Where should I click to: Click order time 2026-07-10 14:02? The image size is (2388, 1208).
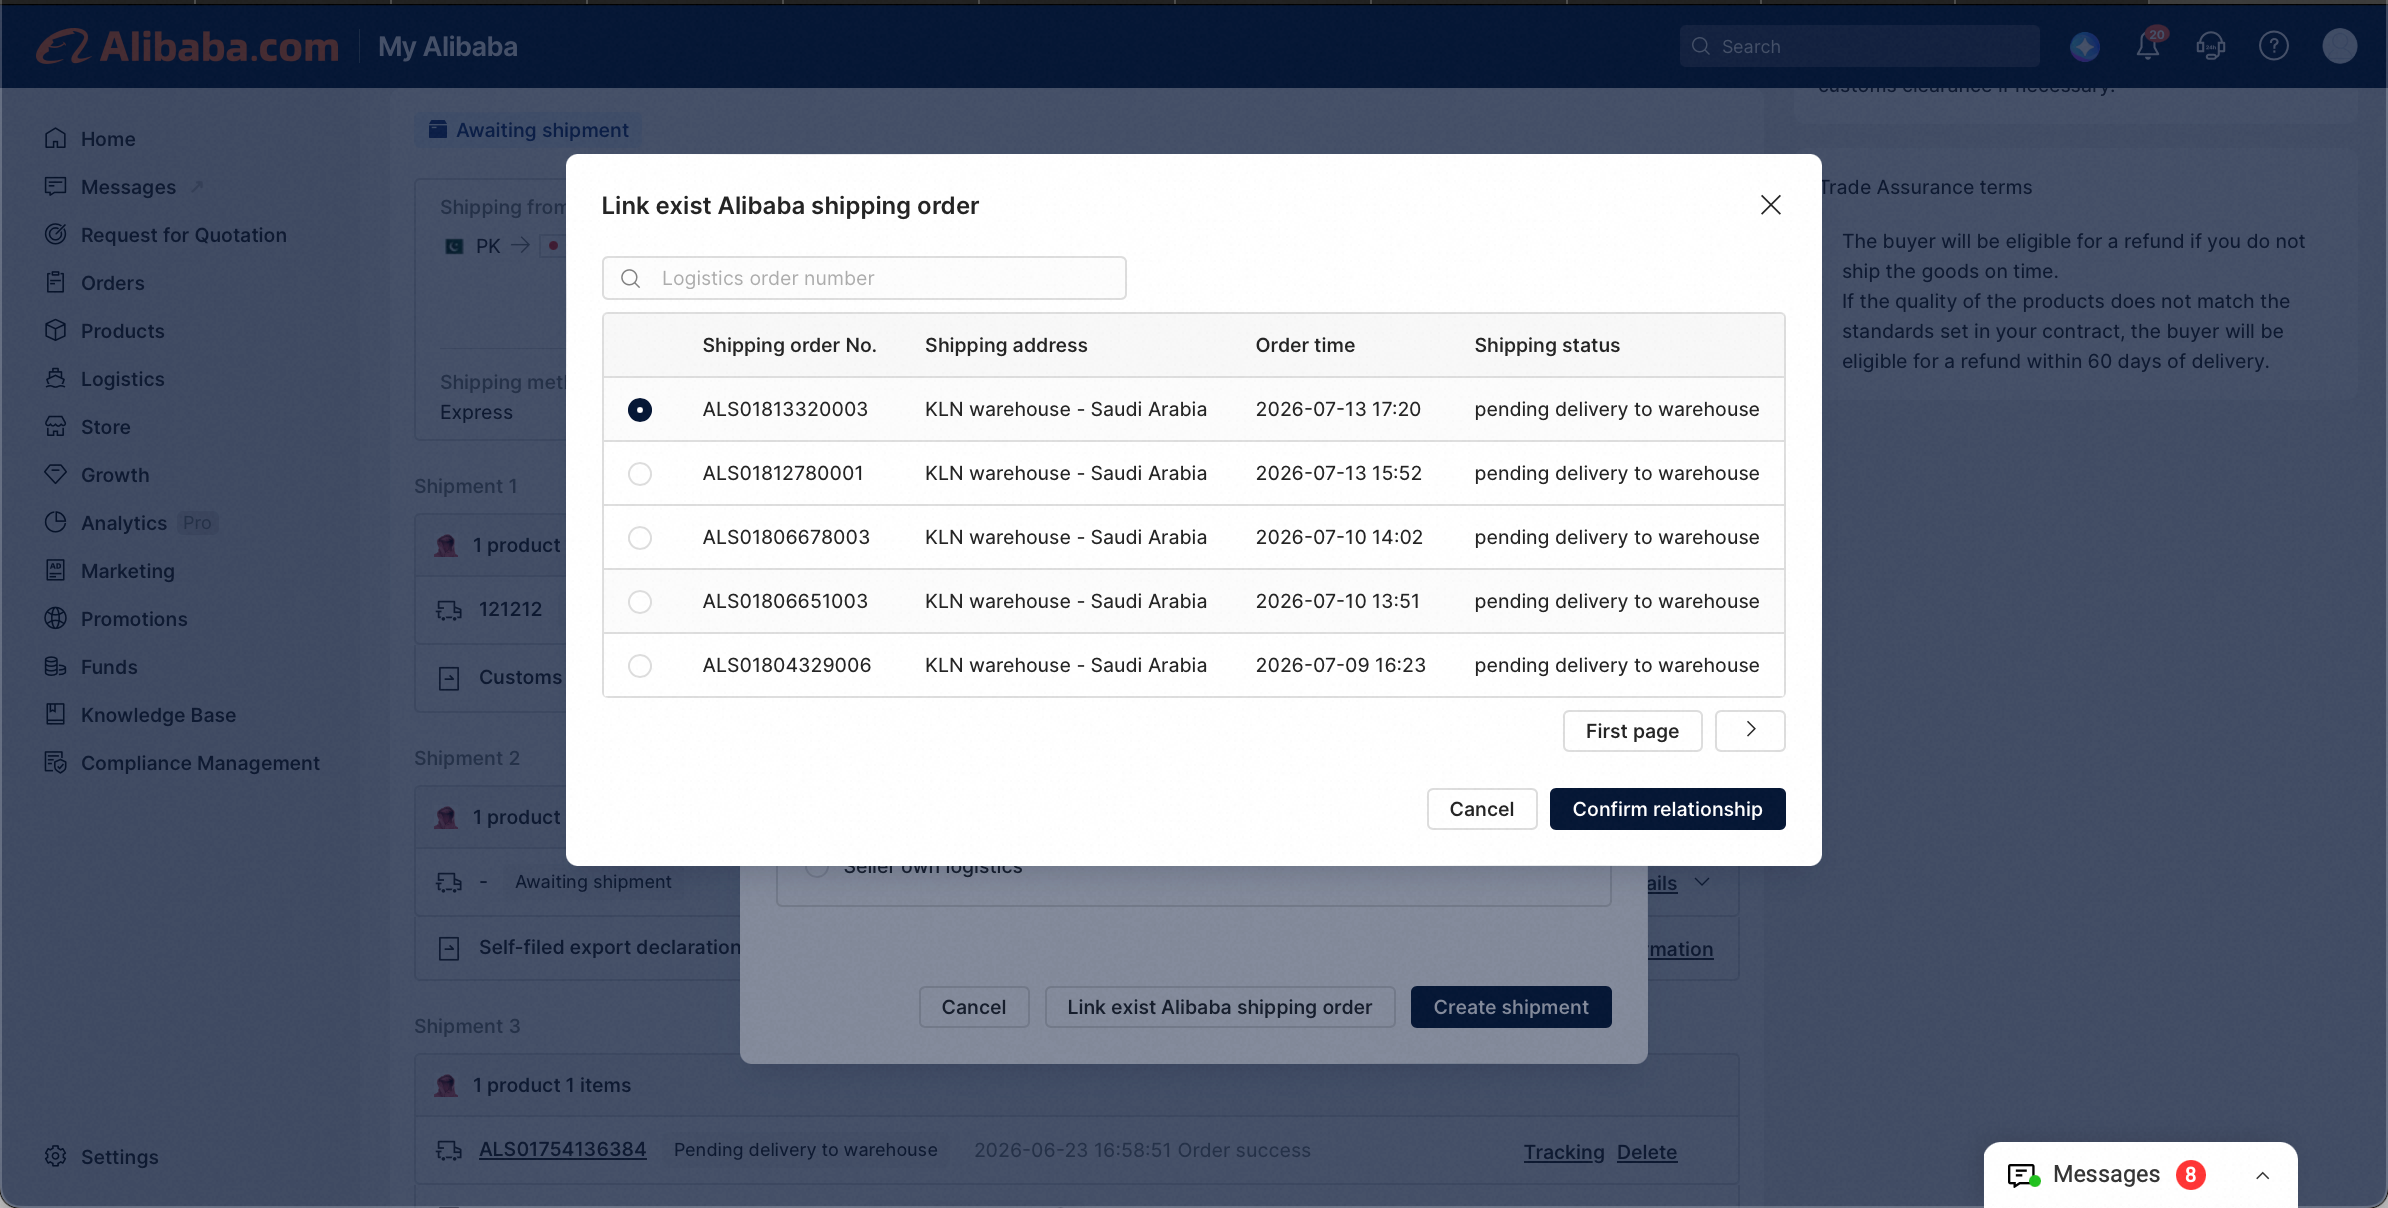tap(1339, 537)
